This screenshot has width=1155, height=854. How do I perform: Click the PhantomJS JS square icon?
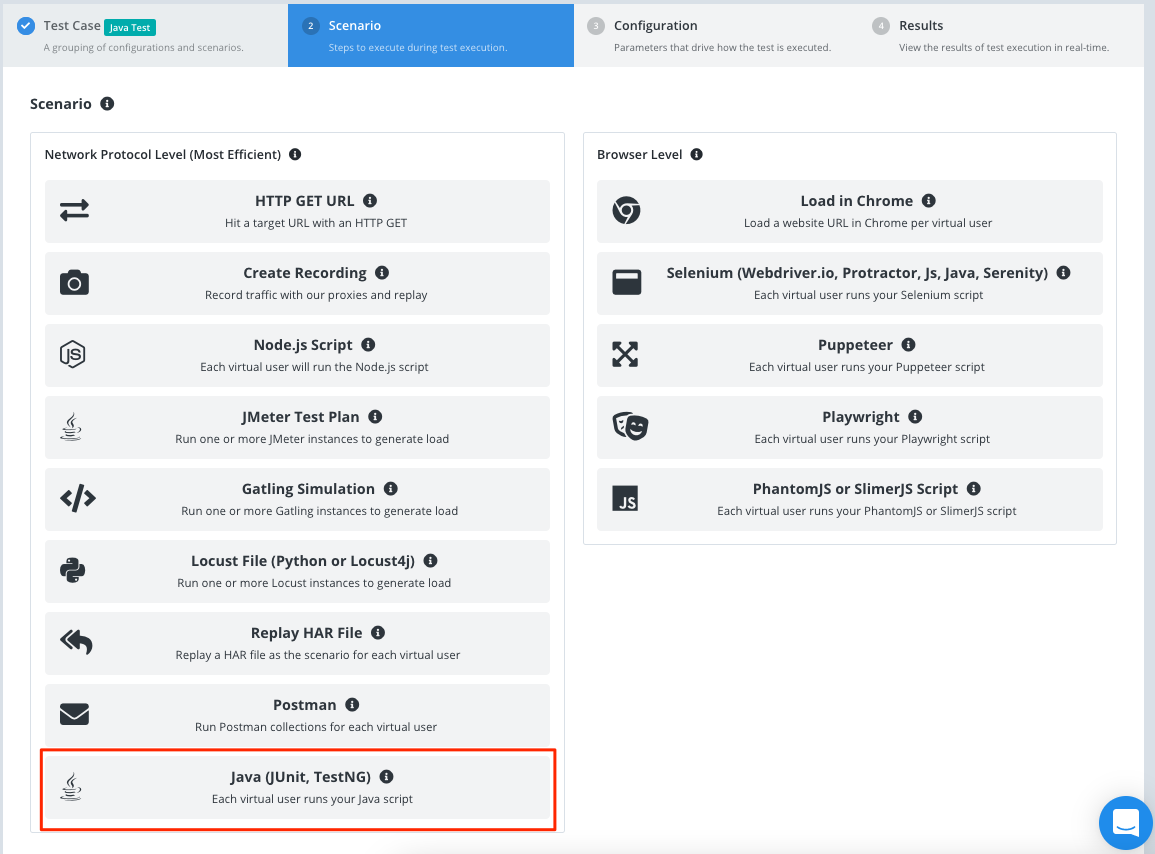pos(625,499)
